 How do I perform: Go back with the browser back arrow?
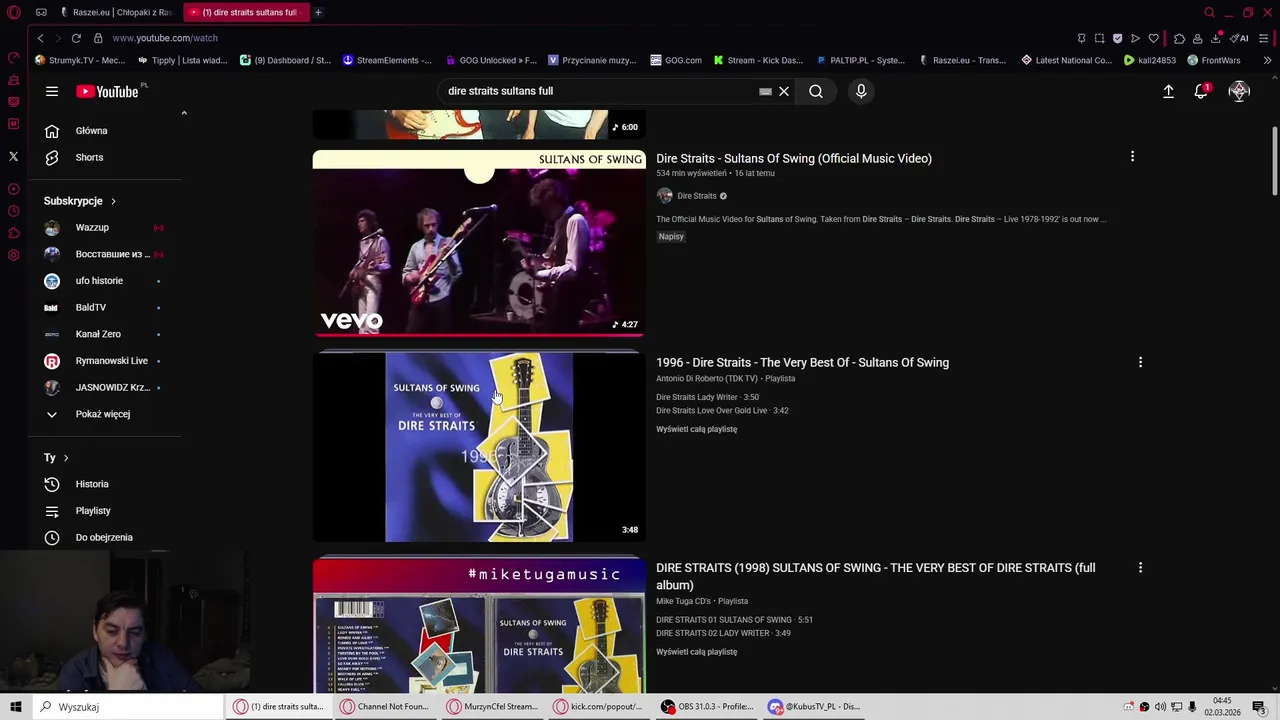click(x=40, y=38)
